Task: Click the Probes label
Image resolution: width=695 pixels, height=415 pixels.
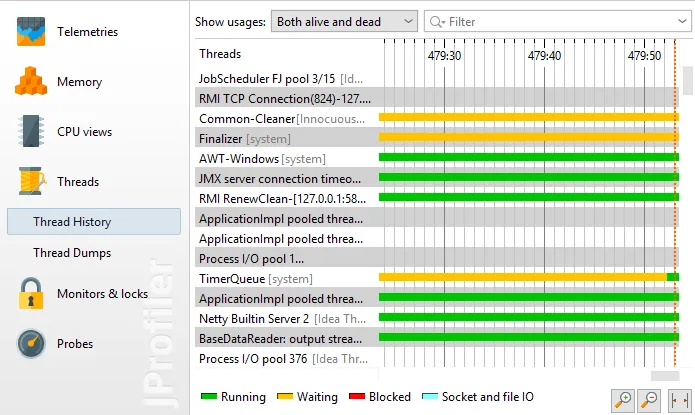Action: coord(75,344)
